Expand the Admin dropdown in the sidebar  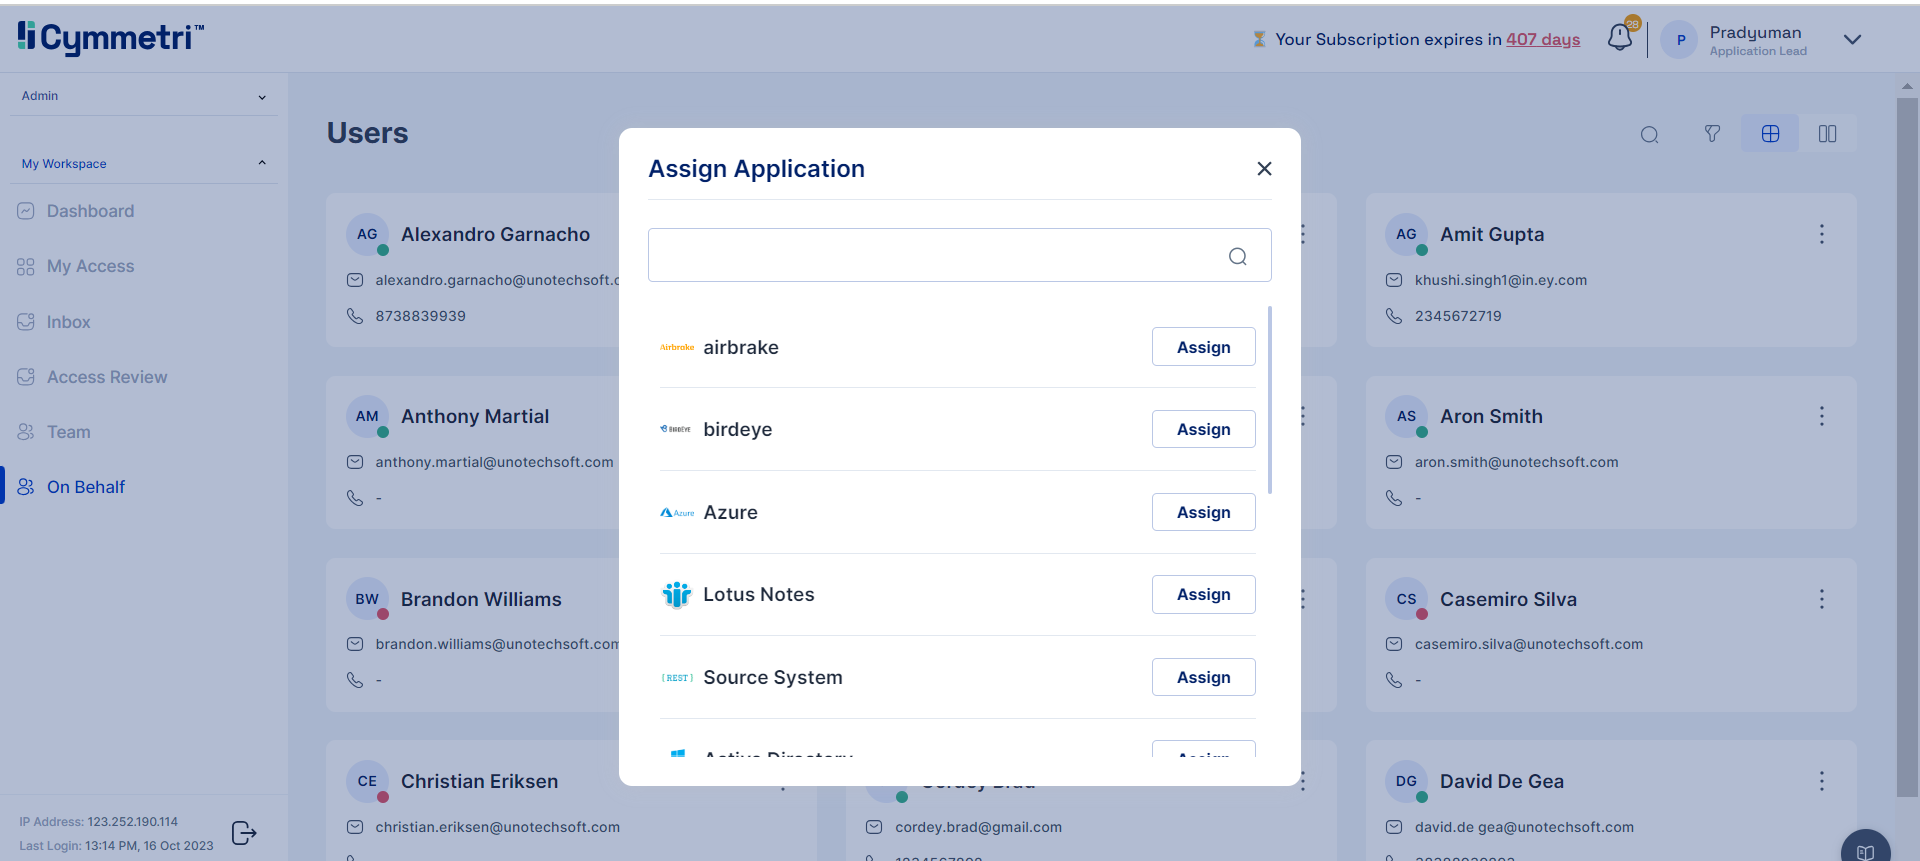(x=262, y=97)
